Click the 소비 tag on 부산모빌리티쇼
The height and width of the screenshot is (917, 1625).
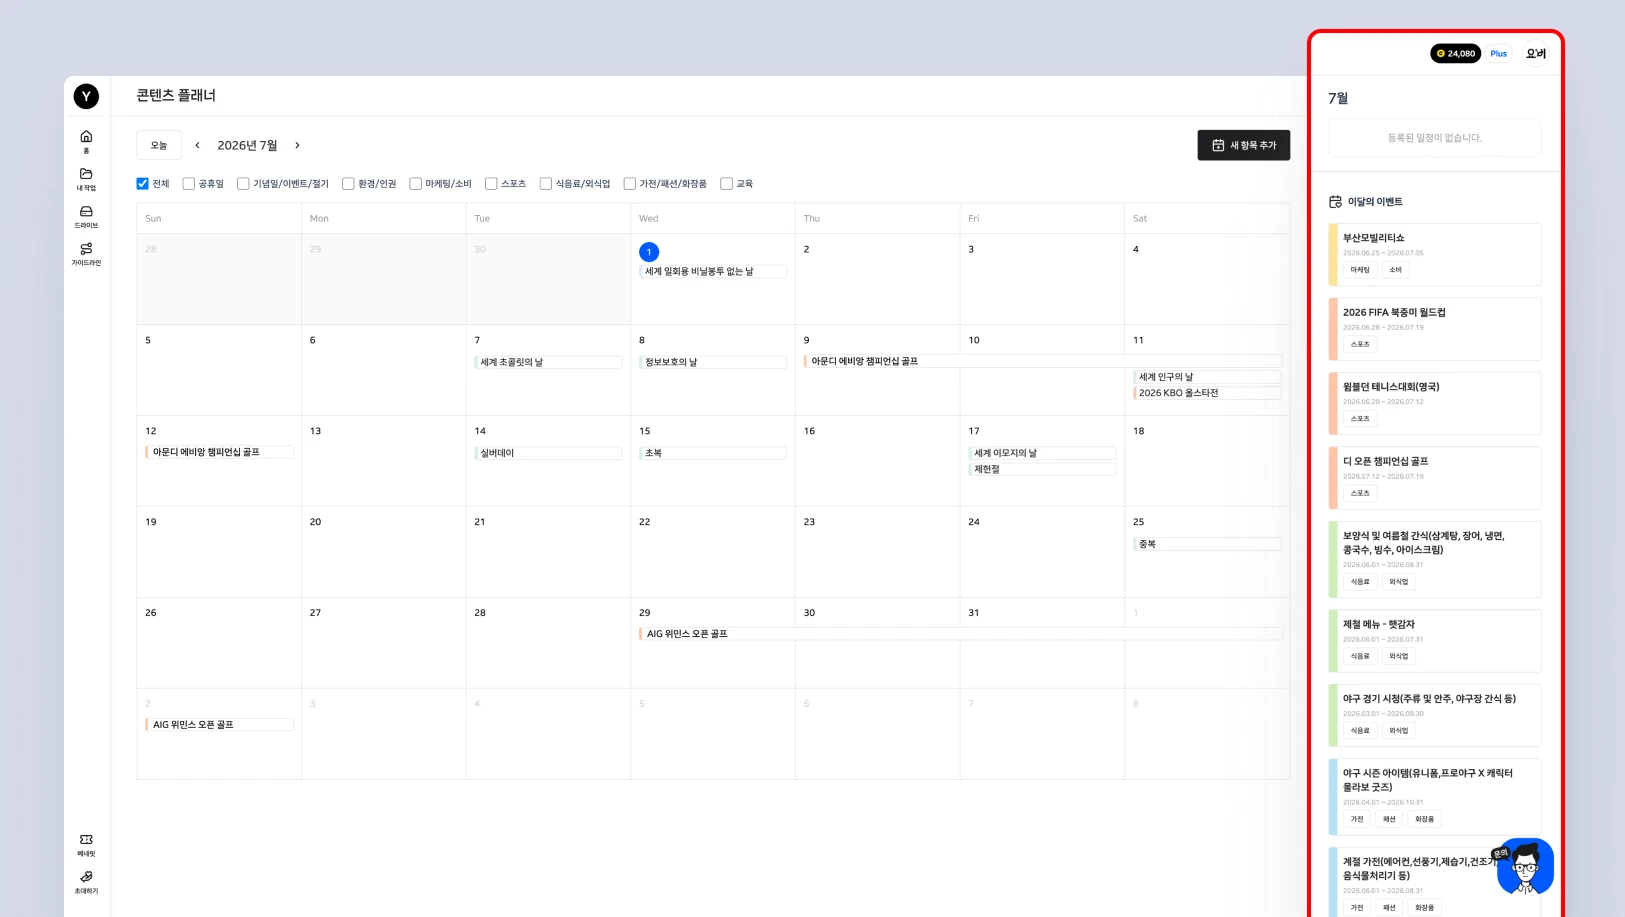[1395, 270]
